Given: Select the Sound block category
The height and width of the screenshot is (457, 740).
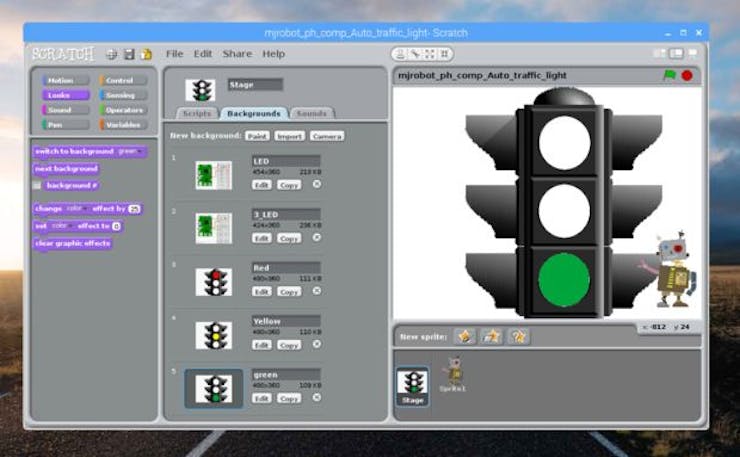Looking at the screenshot, I should point(66,110).
